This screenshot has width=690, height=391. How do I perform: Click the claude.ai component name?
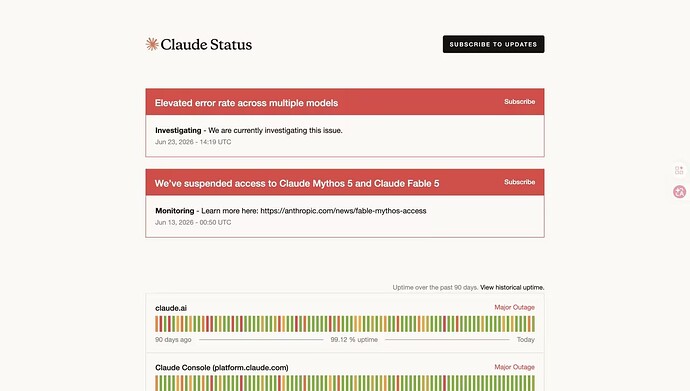click(x=171, y=308)
